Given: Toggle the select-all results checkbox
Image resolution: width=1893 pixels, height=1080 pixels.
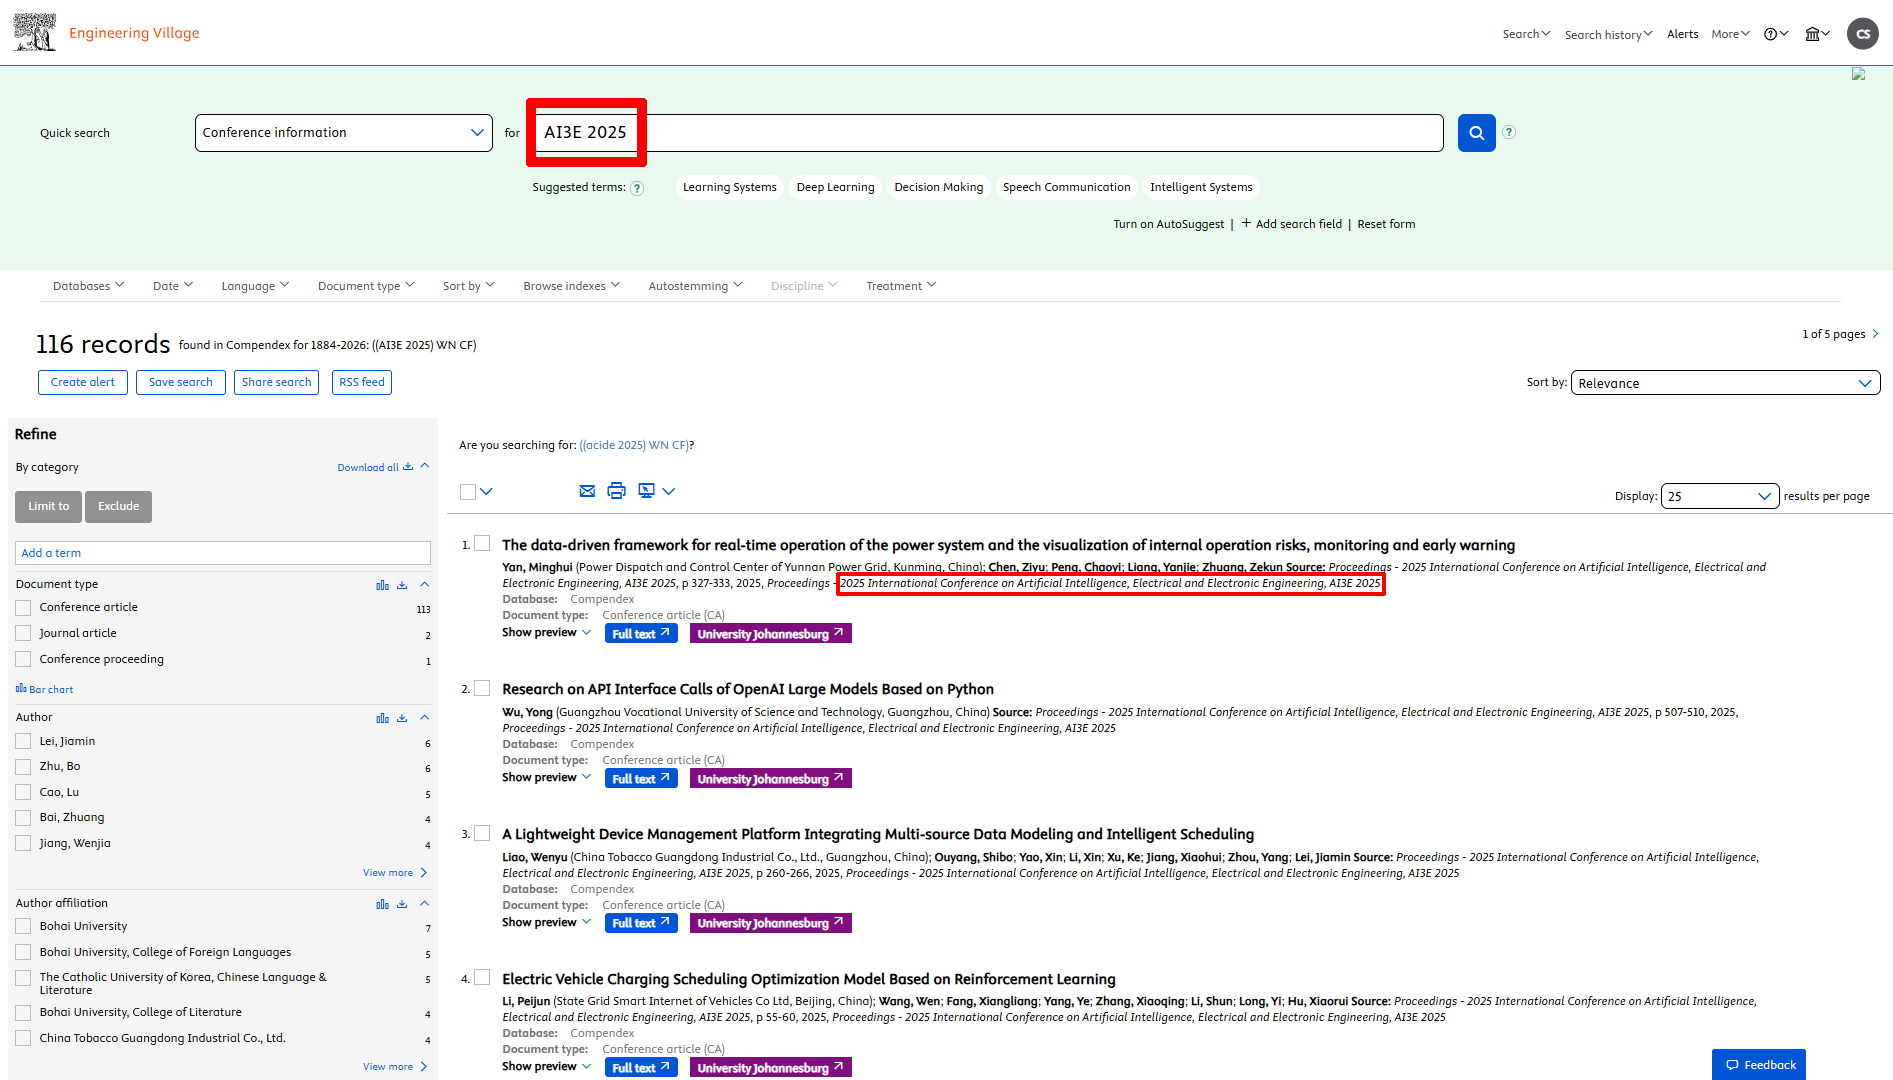Looking at the screenshot, I should click(468, 492).
